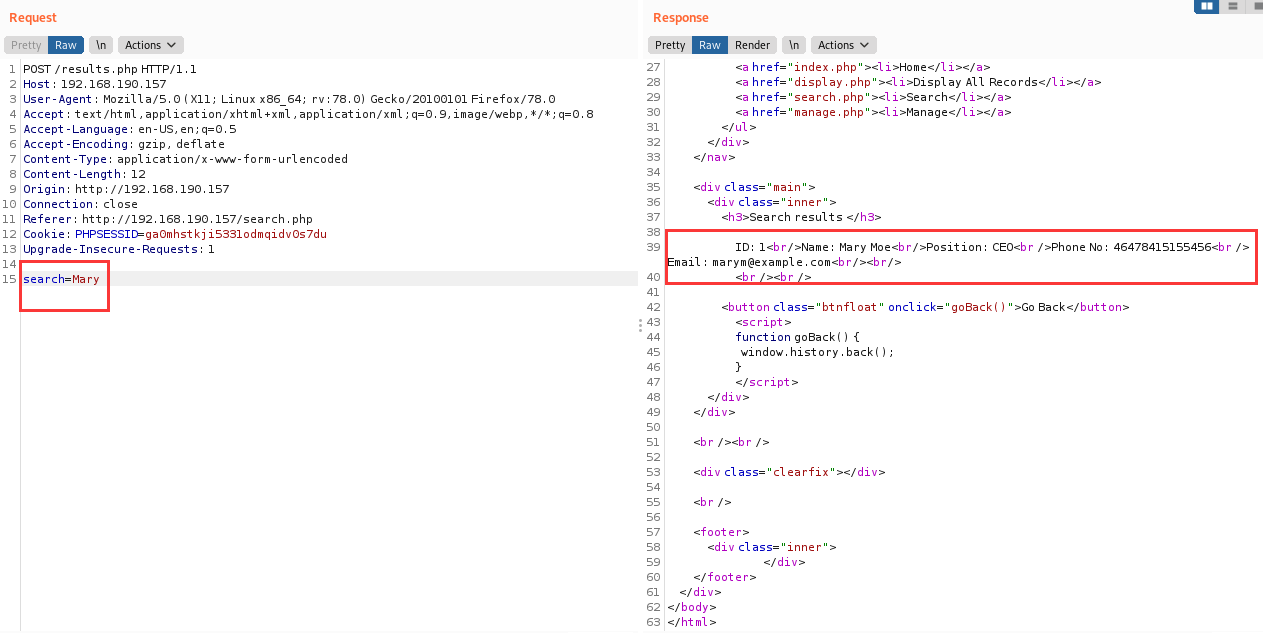Click response line with search.php Search link
1263x633 pixels.
pos(874,97)
